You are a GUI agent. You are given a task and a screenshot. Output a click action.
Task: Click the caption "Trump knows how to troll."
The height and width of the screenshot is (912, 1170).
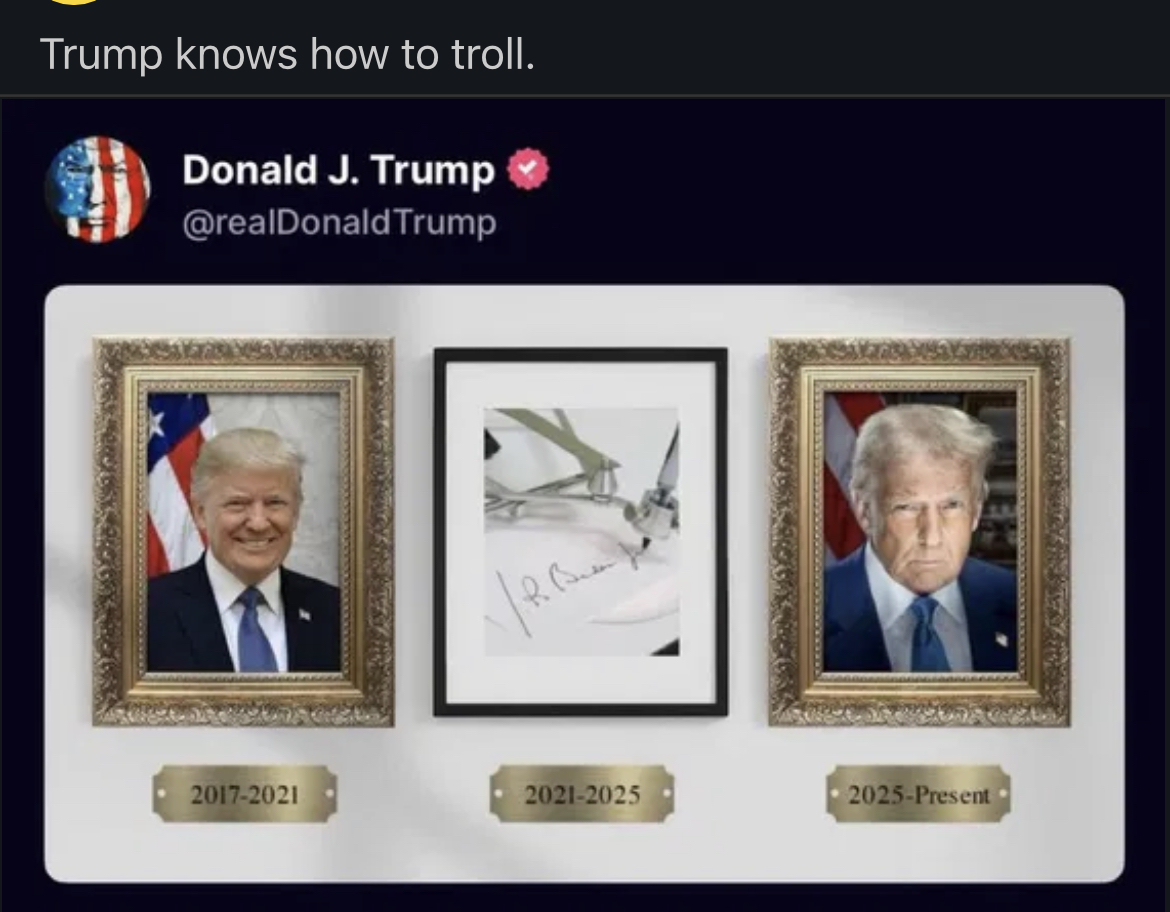click(287, 54)
